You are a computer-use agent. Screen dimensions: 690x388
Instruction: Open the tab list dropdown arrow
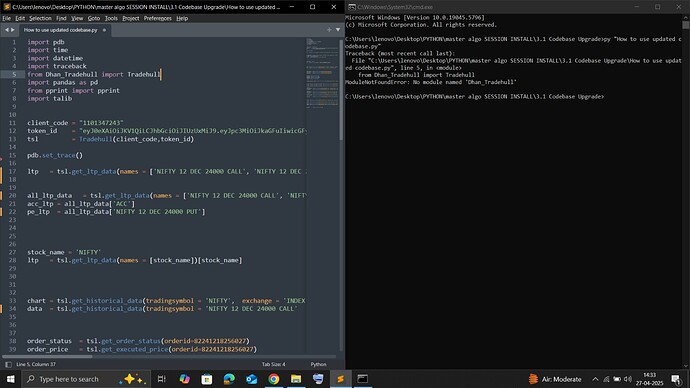(x=338, y=30)
